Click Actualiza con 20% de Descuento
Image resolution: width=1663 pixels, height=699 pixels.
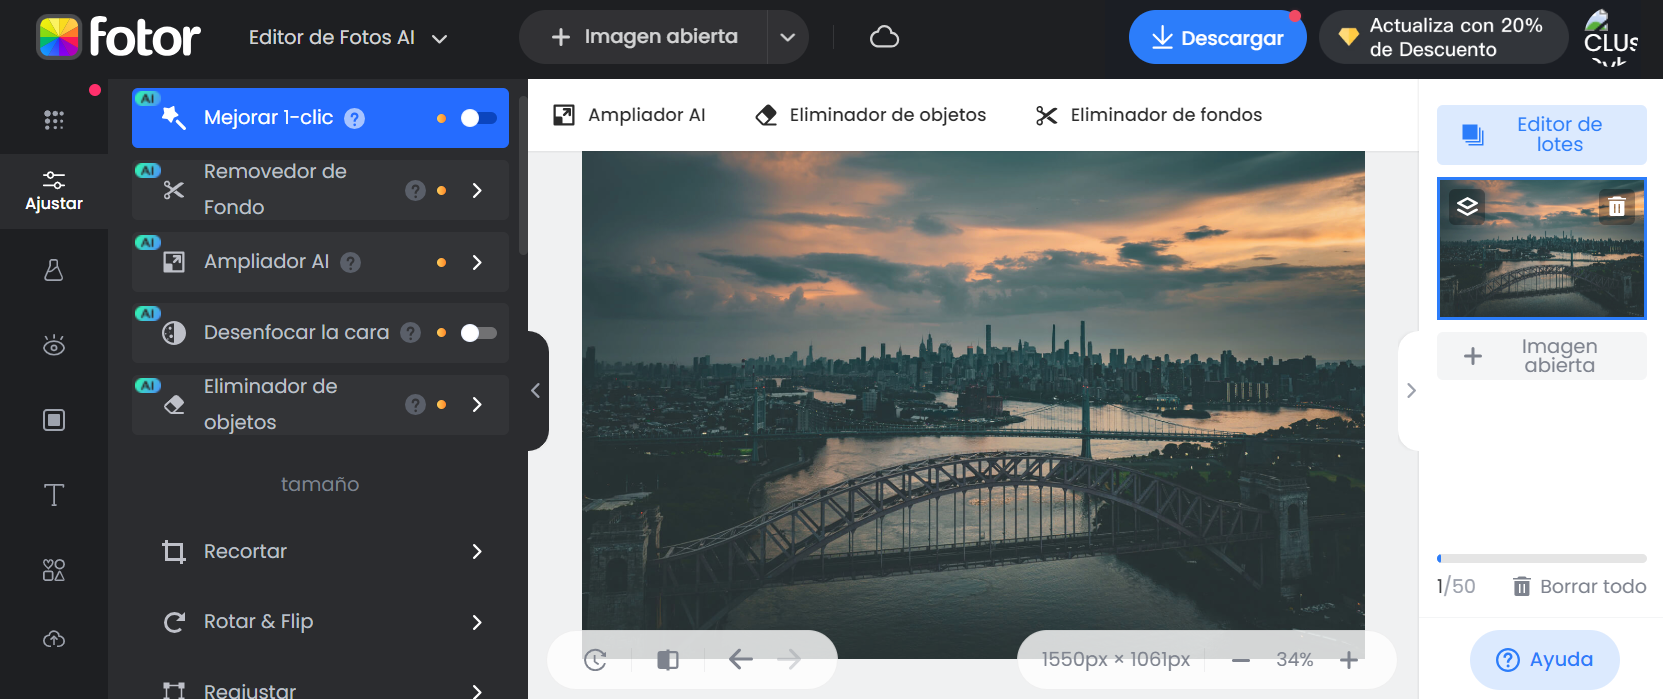1443,37
